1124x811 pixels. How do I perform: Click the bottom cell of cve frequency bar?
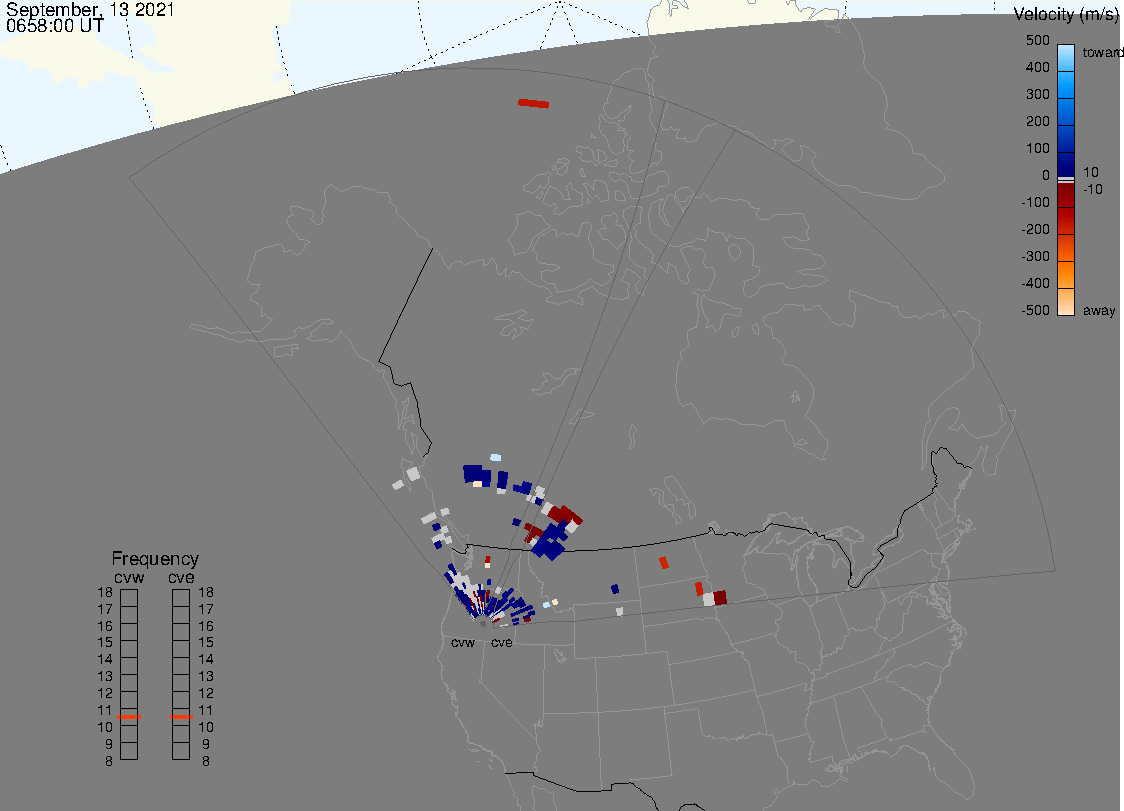(x=181, y=751)
